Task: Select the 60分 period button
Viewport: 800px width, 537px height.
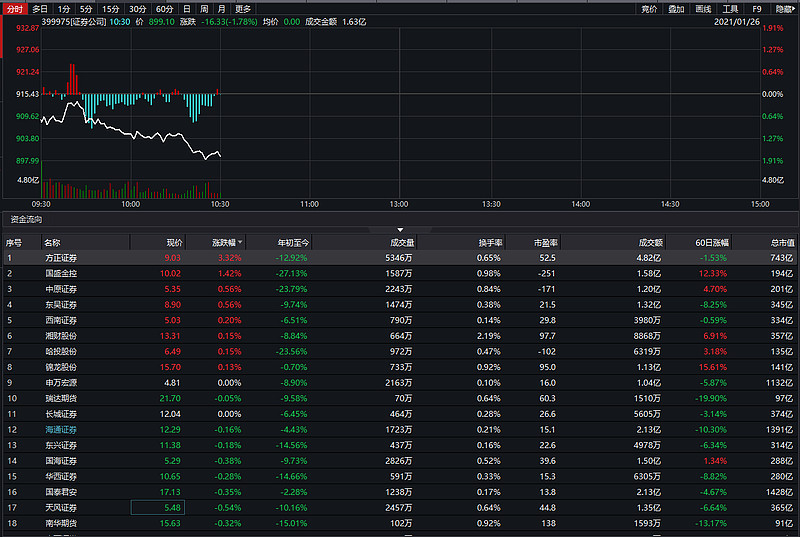Action: click(164, 8)
